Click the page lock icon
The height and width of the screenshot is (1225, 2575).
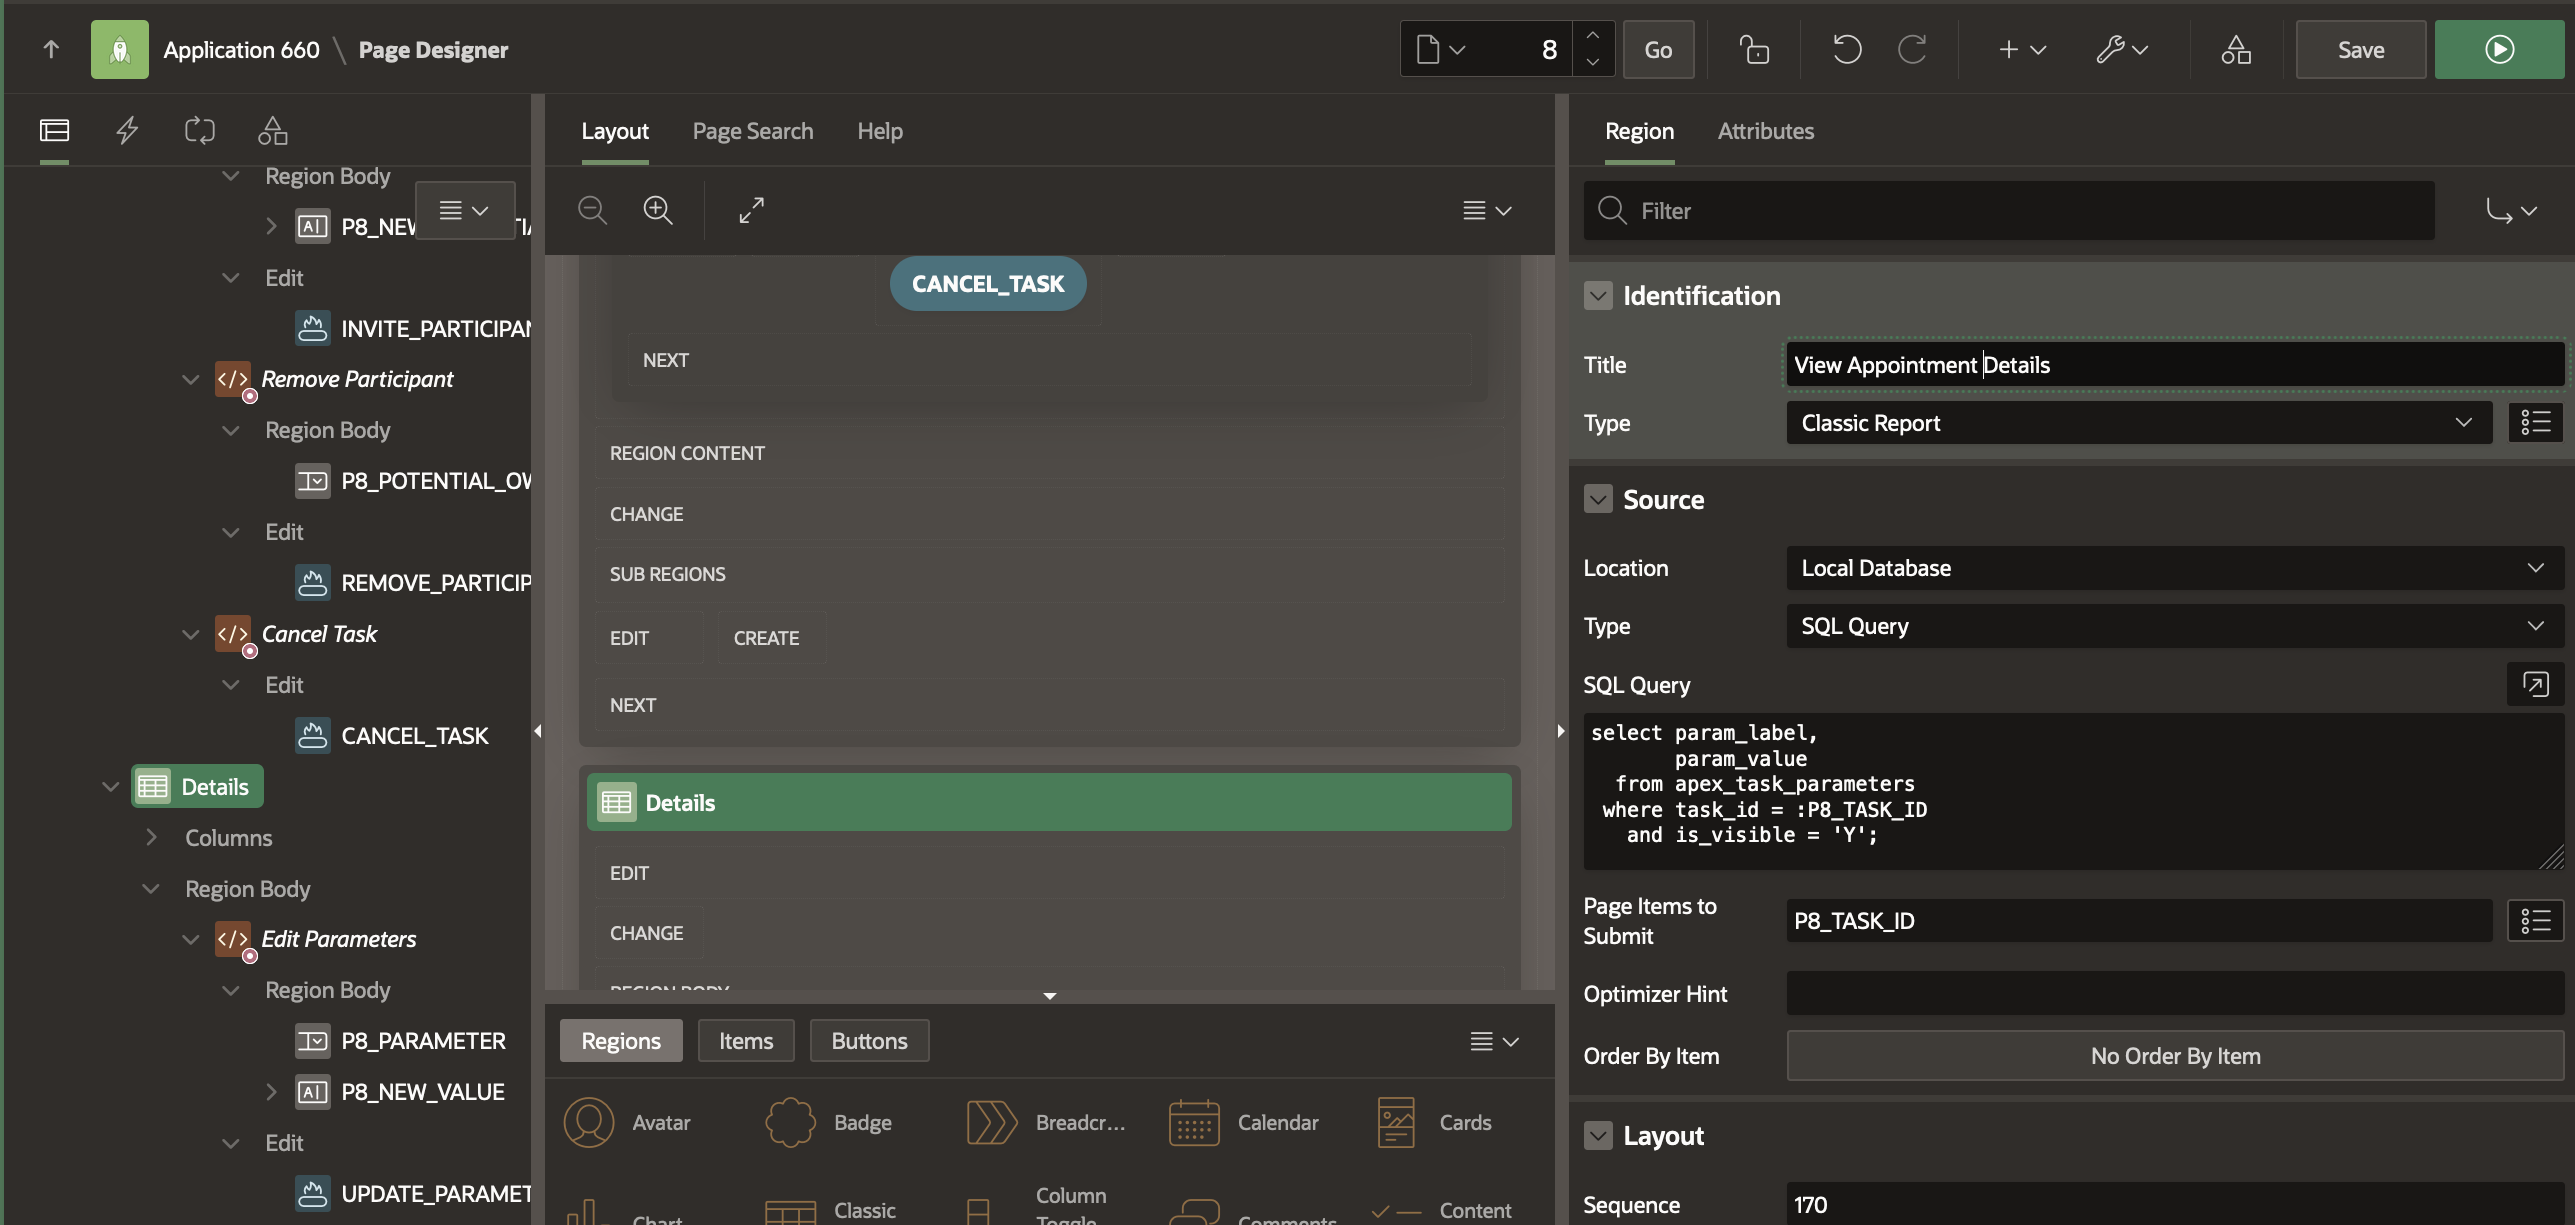pos(1753,49)
